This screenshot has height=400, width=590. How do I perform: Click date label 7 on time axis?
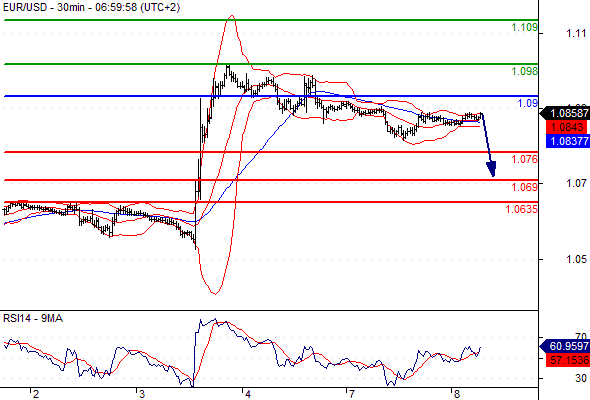pyautogui.click(x=351, y=394)
